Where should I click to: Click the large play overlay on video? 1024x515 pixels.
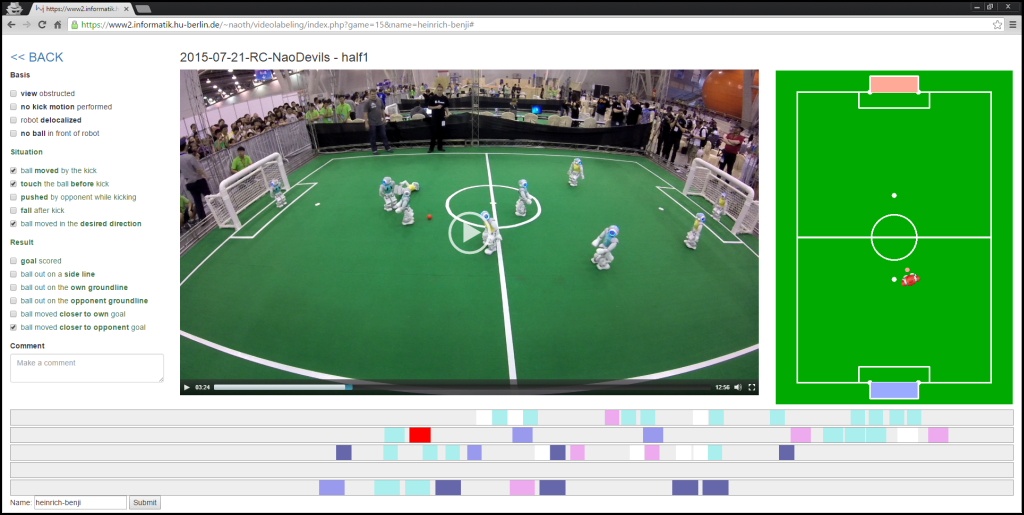pyautogui.click(x=468, y=232)
